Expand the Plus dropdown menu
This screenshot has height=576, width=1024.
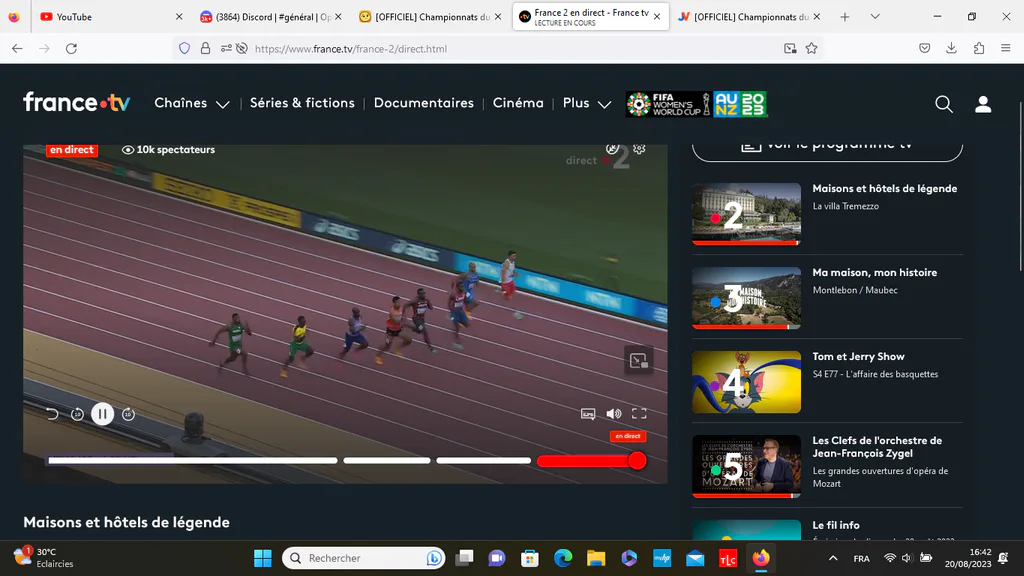point(586,103)
